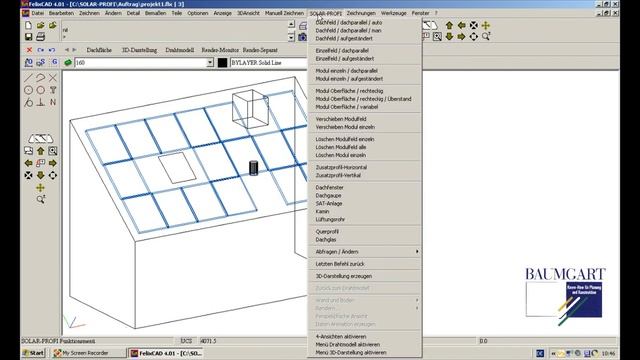Click the roof surface icon in left toolbar
Viewport: 640px width, 360px height.
point(40,139)
